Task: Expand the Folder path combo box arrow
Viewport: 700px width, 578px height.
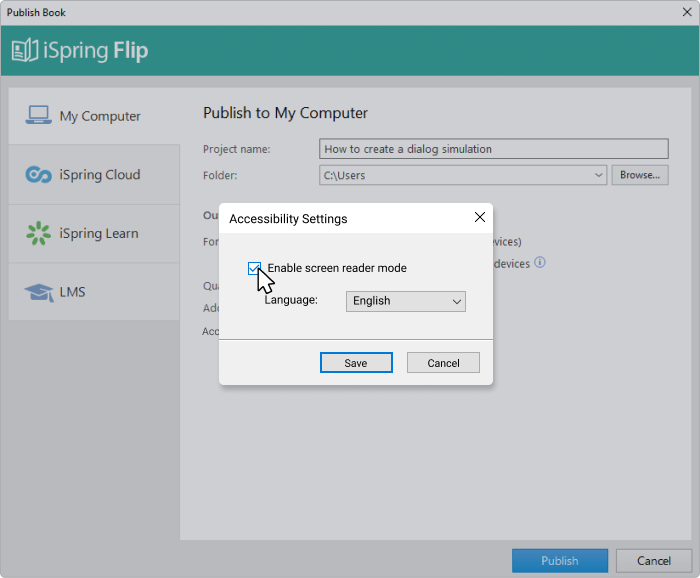Action: [x=599, y=175]
